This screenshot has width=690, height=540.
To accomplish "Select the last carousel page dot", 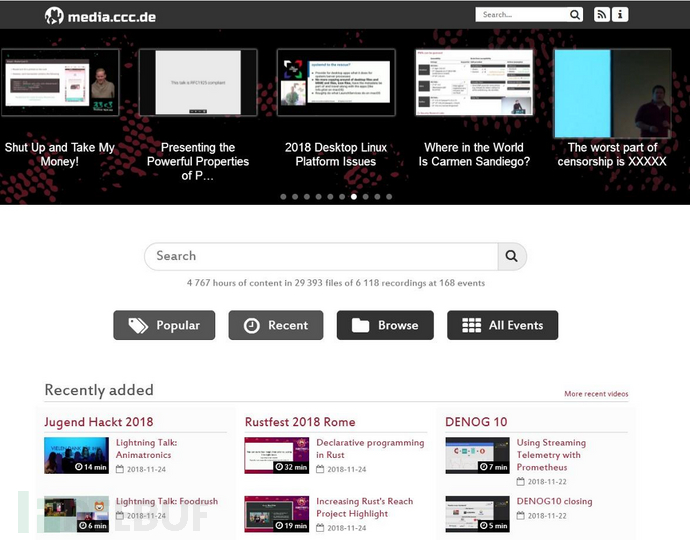I will pos(389,197).
